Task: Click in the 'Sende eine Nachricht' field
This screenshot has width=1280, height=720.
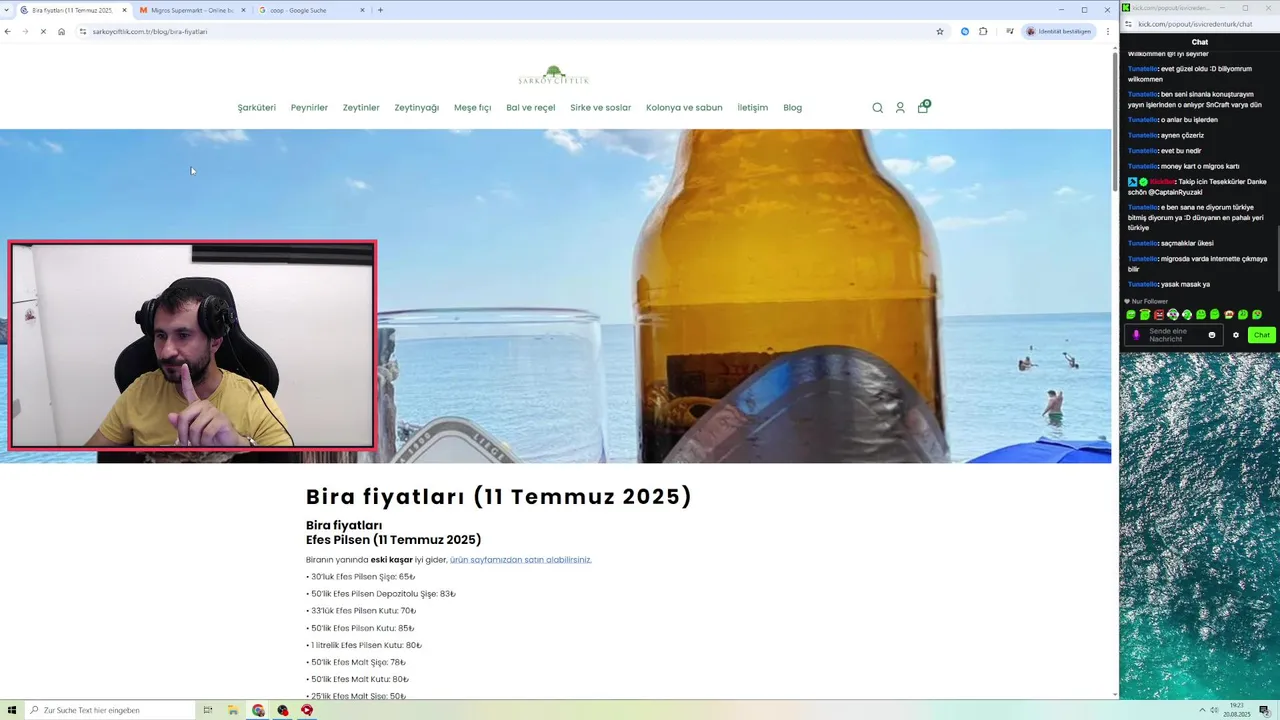Action: click(1174, 335)
